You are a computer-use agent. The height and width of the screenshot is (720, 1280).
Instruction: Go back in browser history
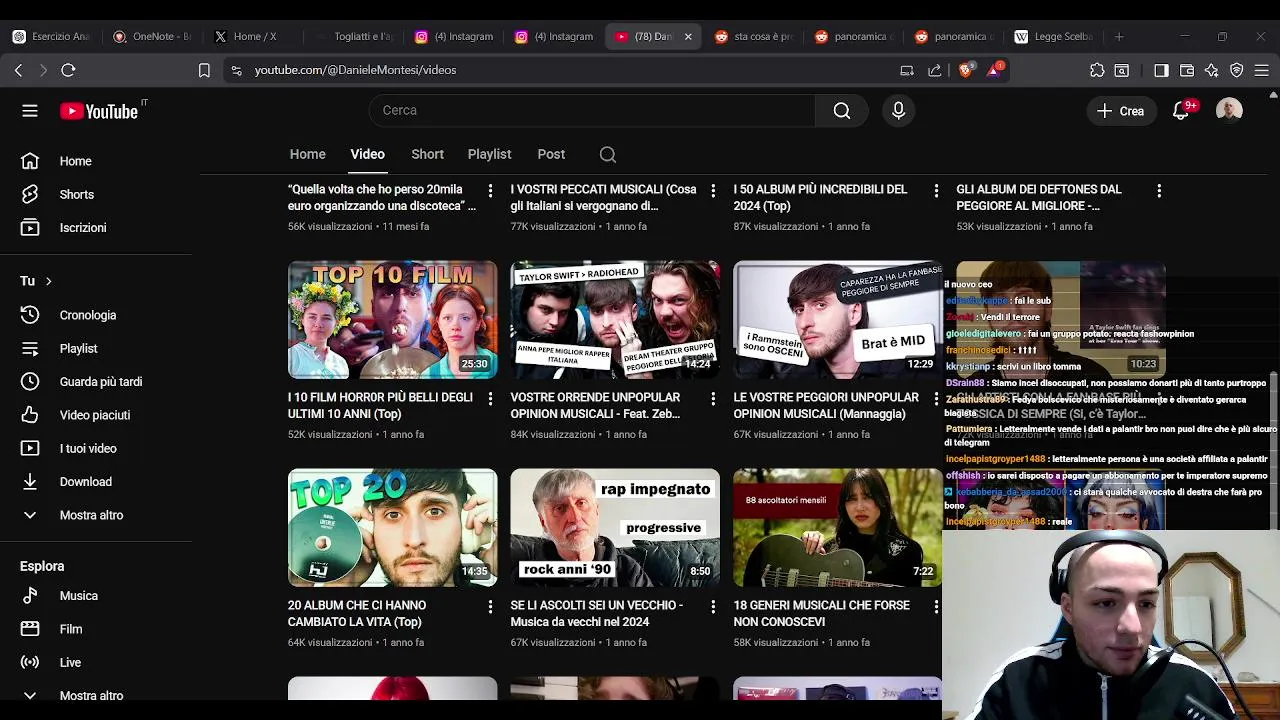(18, 70)
